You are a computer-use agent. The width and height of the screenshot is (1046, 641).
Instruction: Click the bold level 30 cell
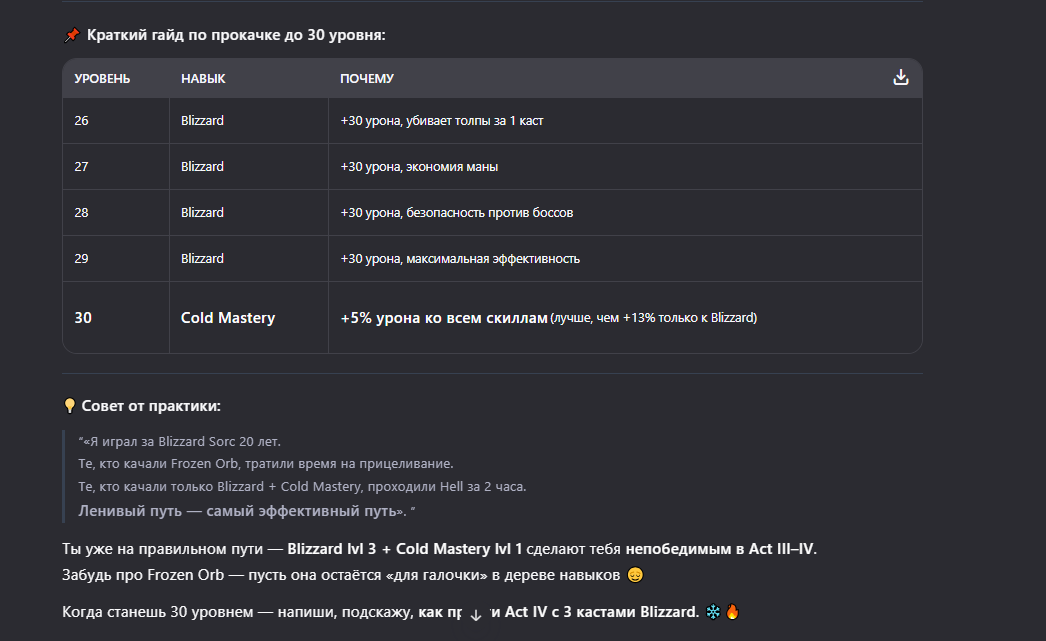pyautogui.click(x=83, y=318)
